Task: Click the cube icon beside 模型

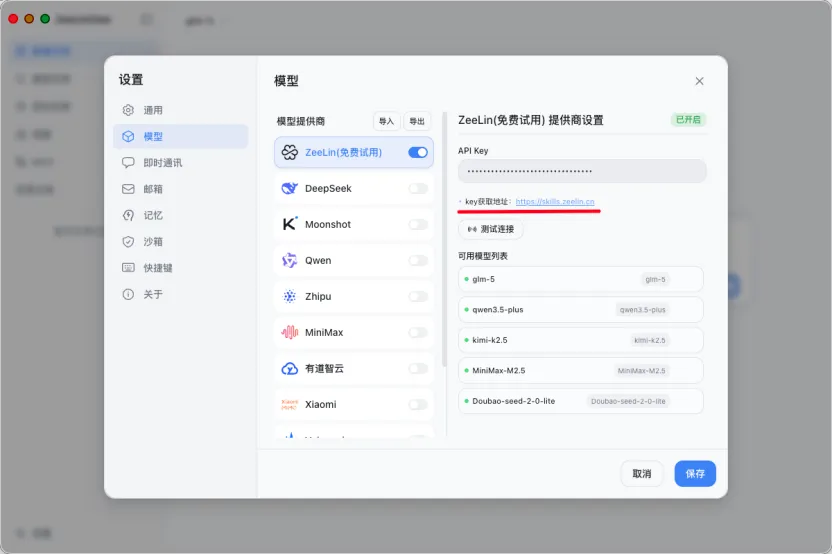Action: pyautogui.click(x=128, y=136)
